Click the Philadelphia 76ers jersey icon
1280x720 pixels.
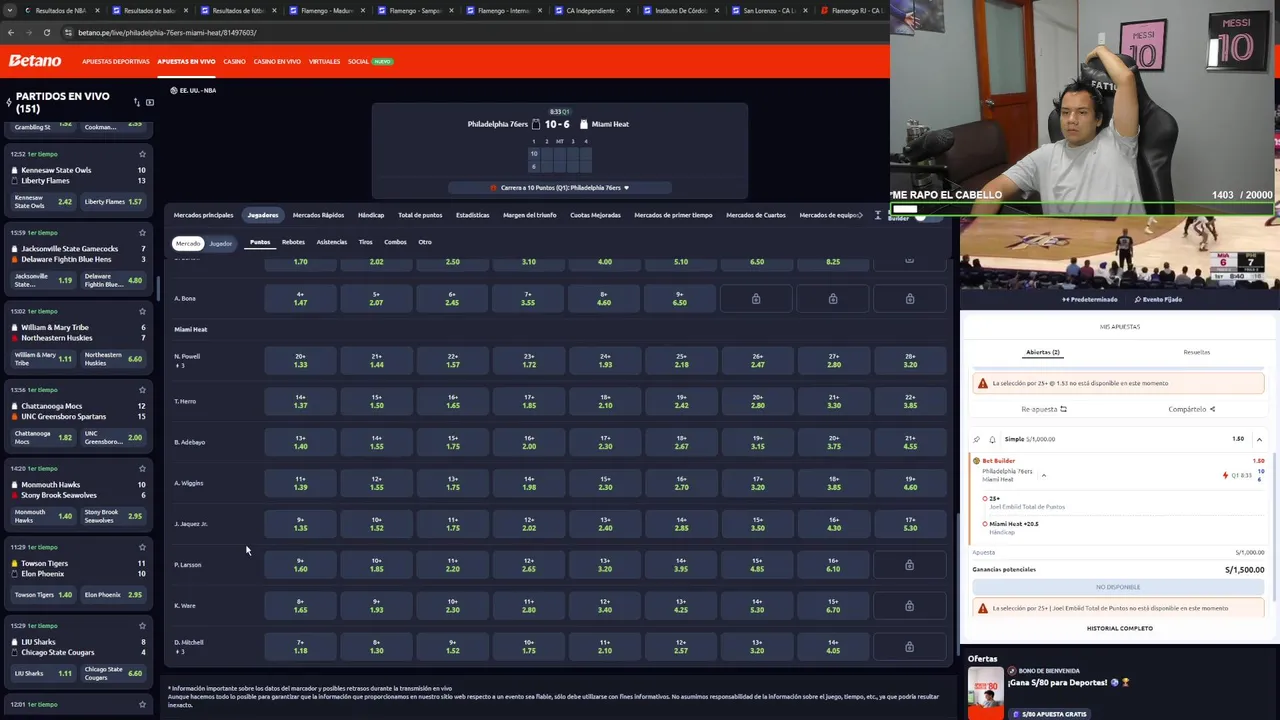pos(536,124)
